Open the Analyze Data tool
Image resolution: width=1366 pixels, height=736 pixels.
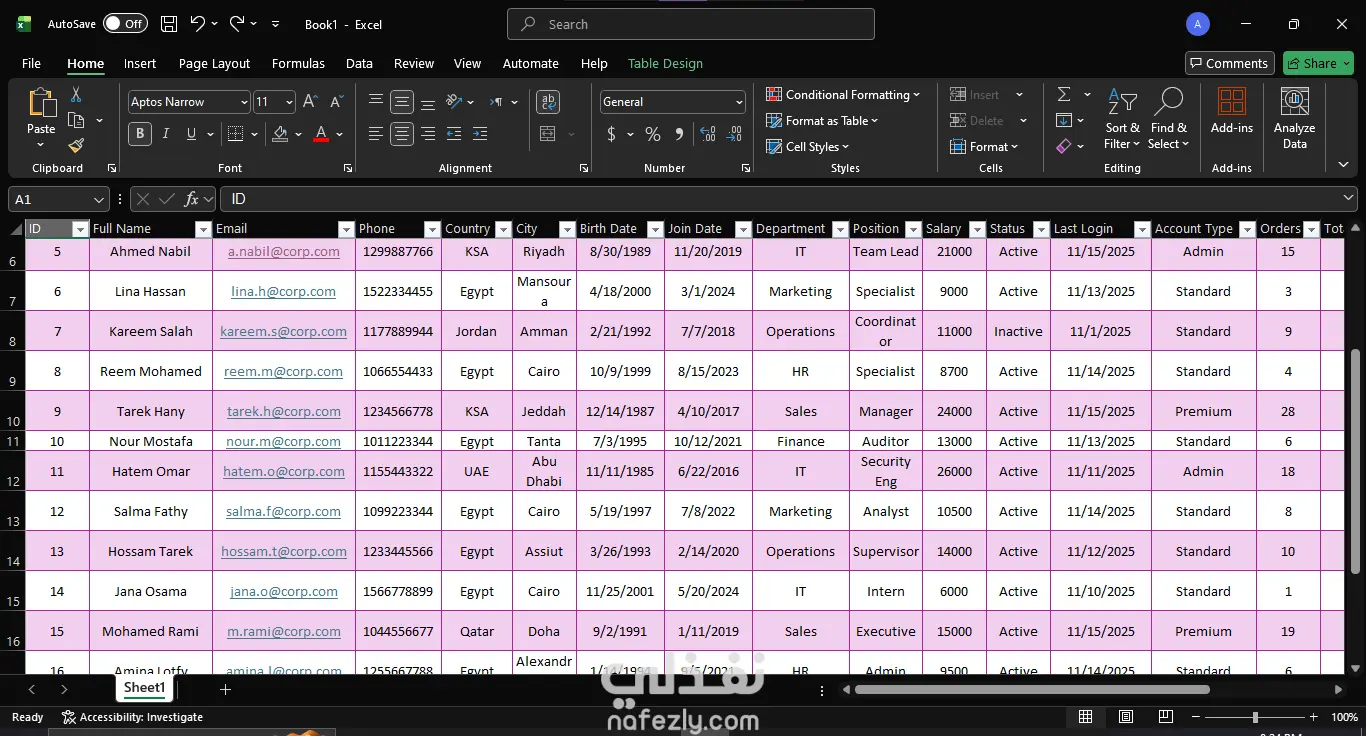[x=1294, y=118]
